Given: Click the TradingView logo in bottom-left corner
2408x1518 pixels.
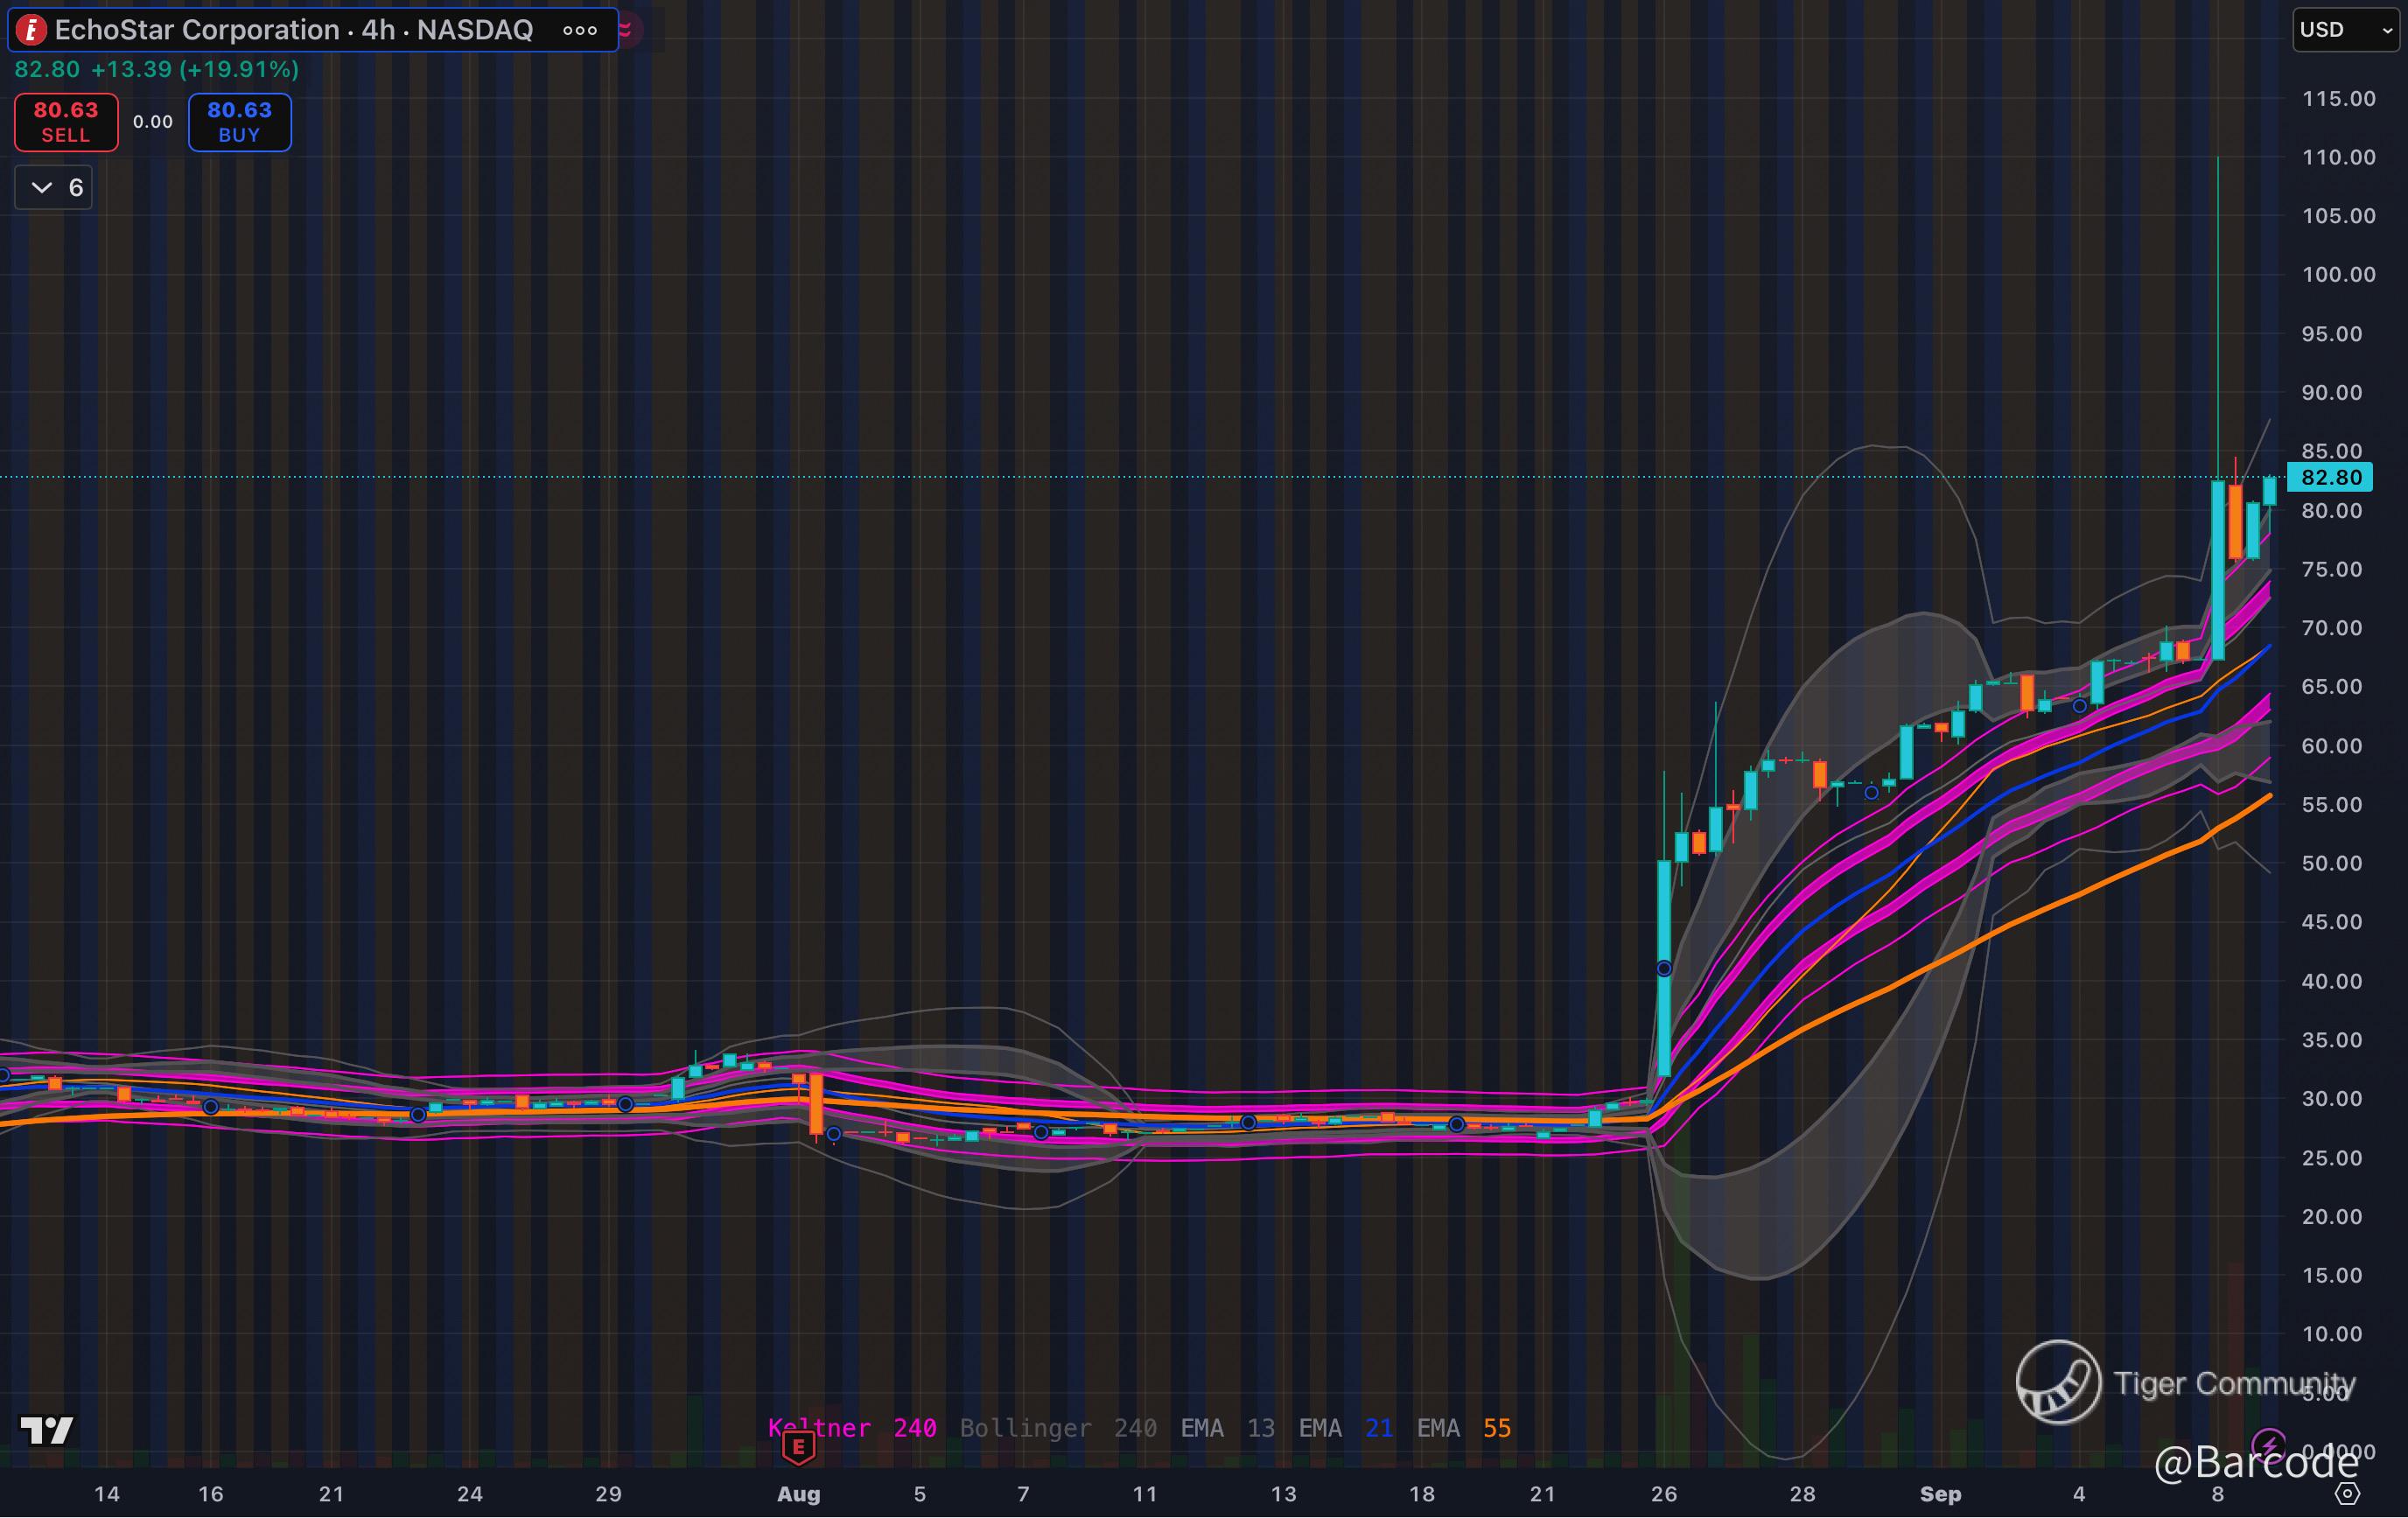Looking at the screenshot, I should (46, 1430).
